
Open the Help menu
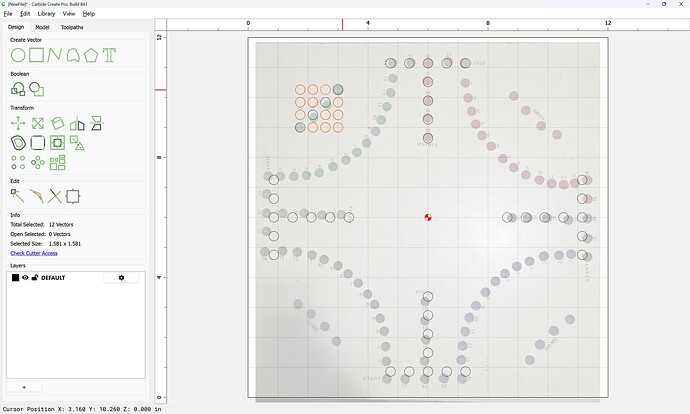pyautogui.click(x=89, y=14)
